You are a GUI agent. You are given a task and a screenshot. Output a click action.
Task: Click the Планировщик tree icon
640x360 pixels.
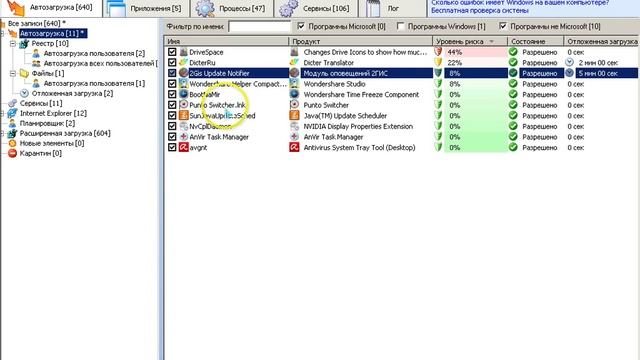pyautogui.click(x=12, y=123)
